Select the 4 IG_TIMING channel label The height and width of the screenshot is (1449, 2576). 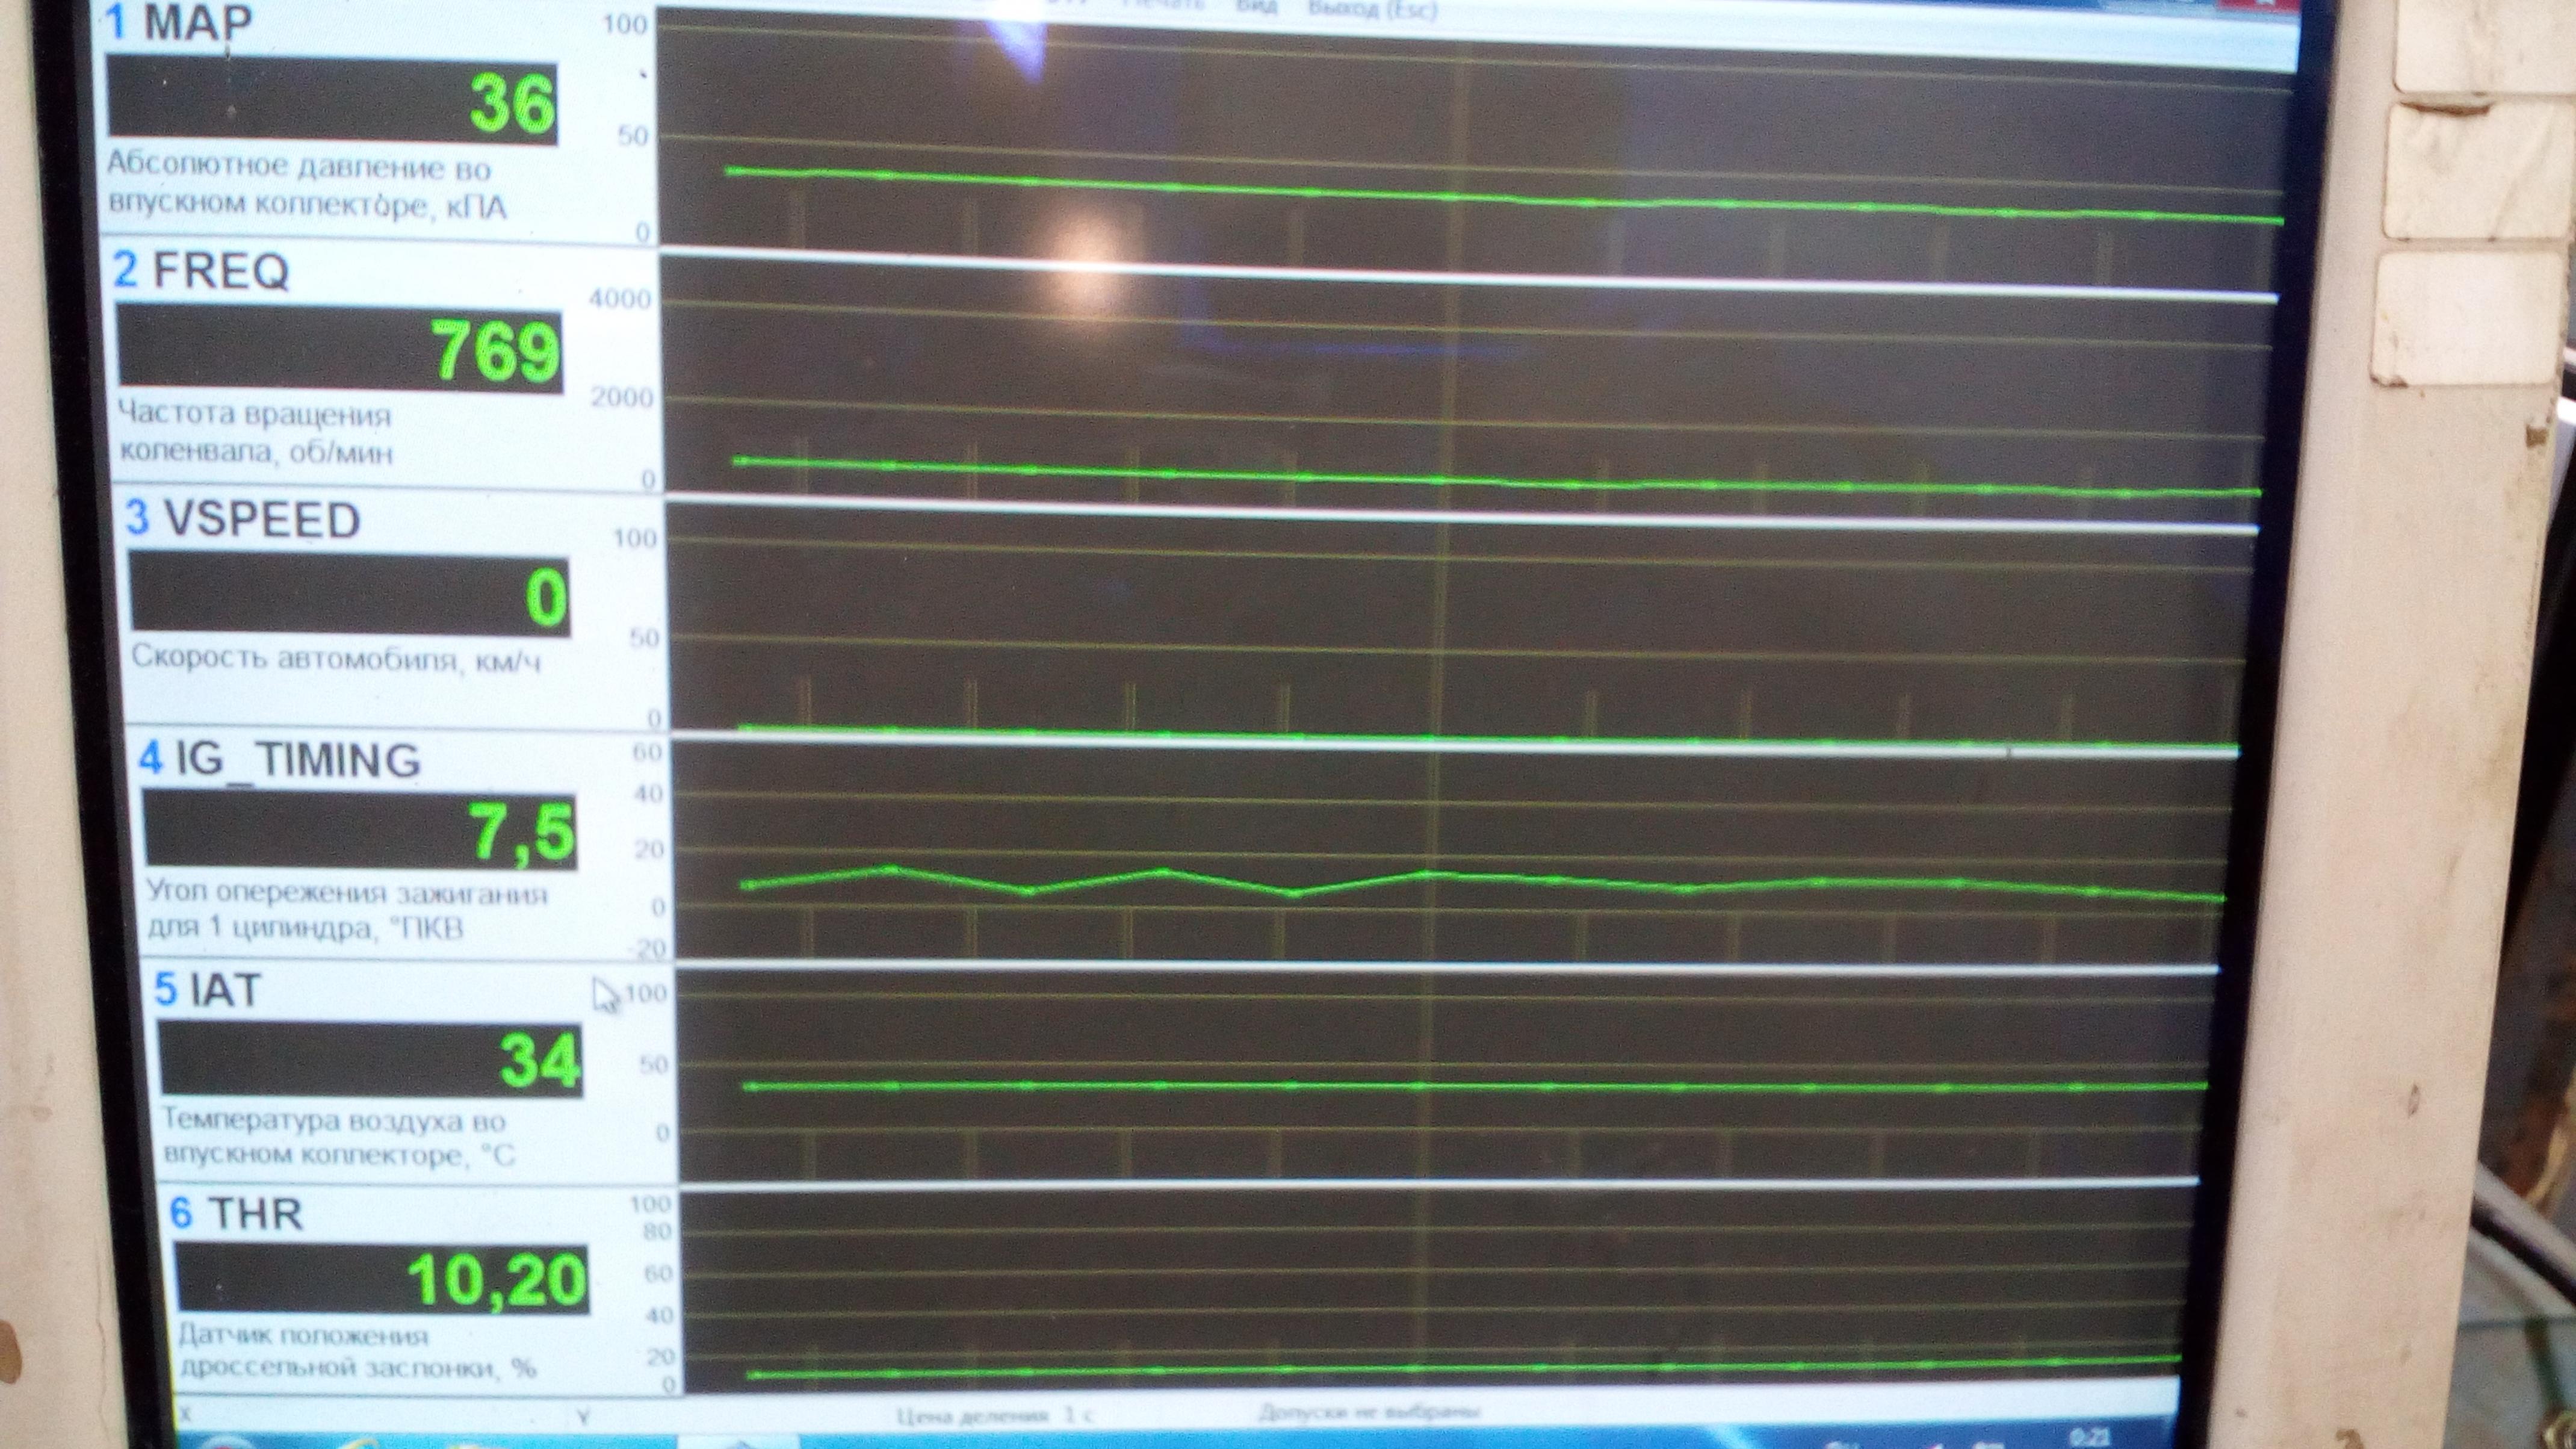279,760
